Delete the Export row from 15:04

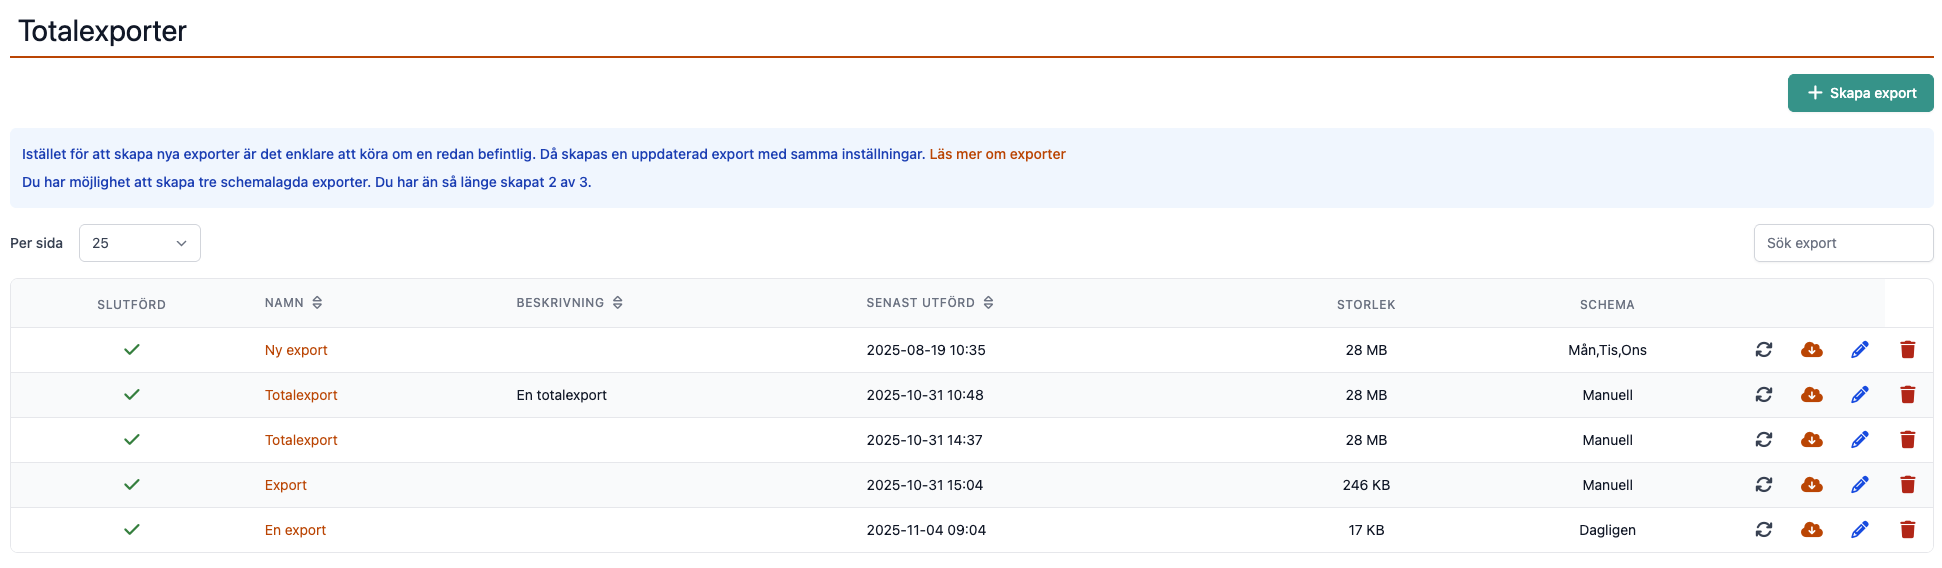(1908, 485)
